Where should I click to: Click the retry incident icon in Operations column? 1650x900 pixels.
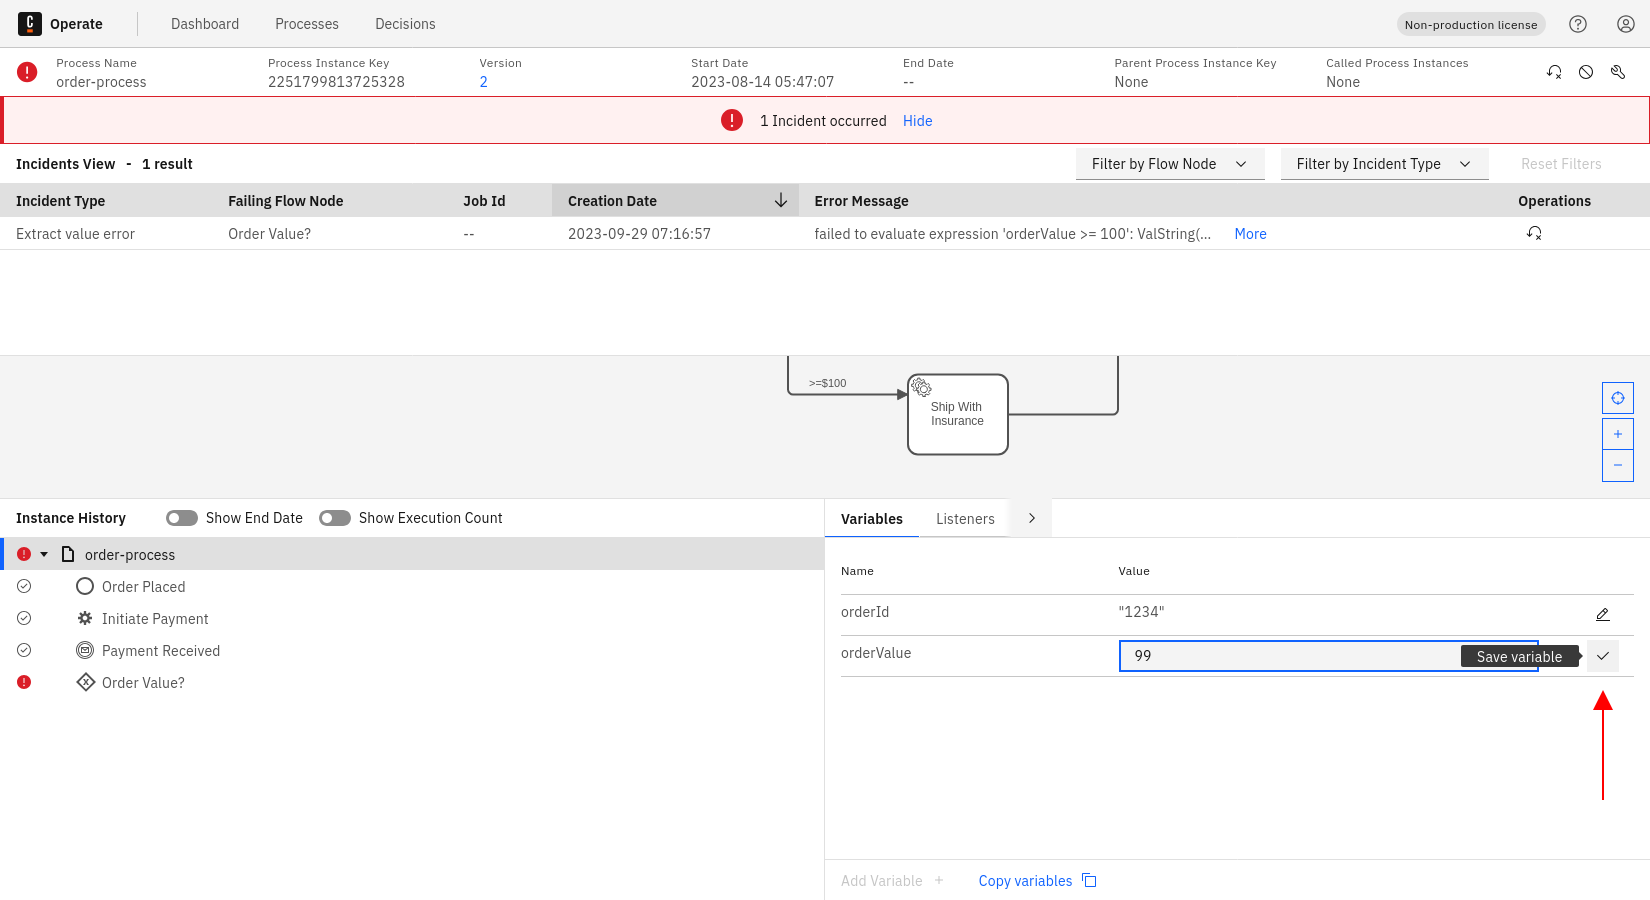(x=1534, y=233)
